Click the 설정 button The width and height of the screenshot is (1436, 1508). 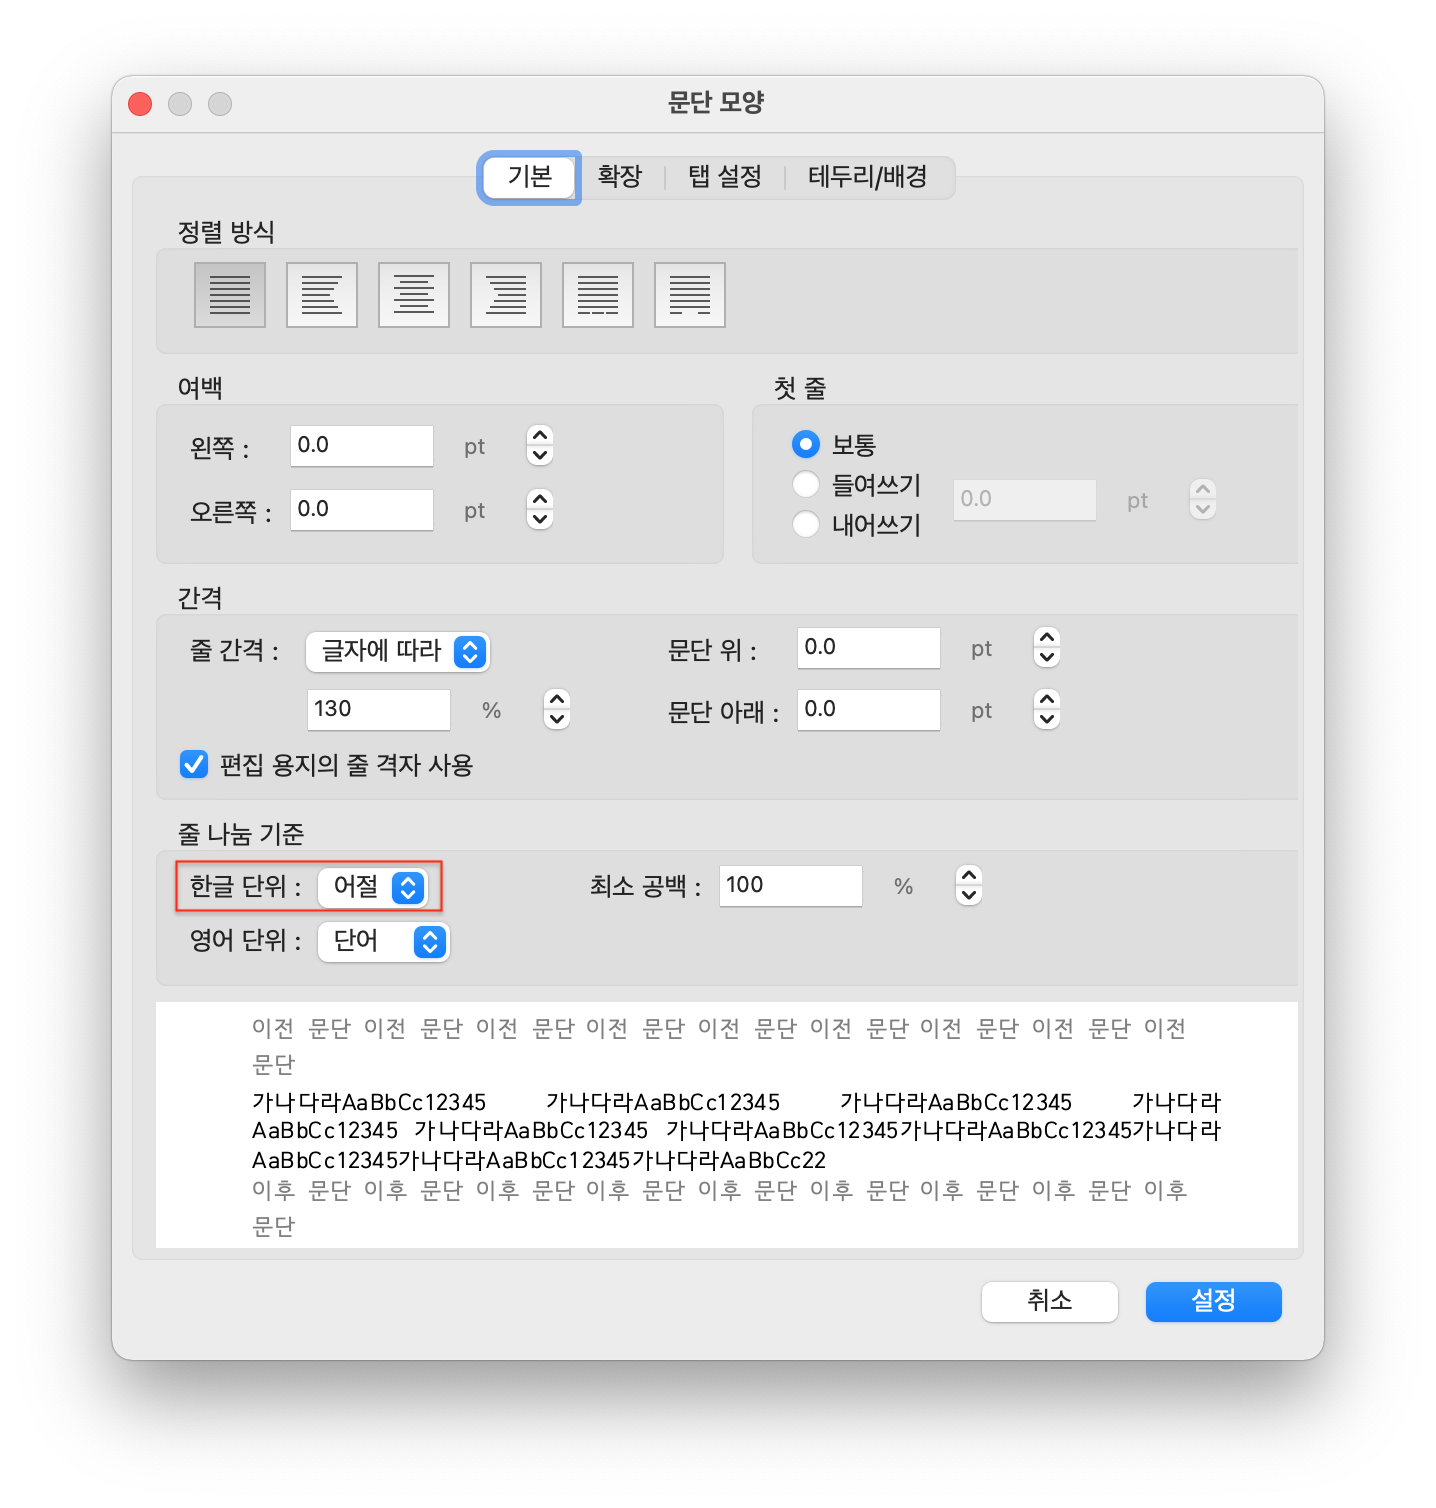point(1213,1301)
